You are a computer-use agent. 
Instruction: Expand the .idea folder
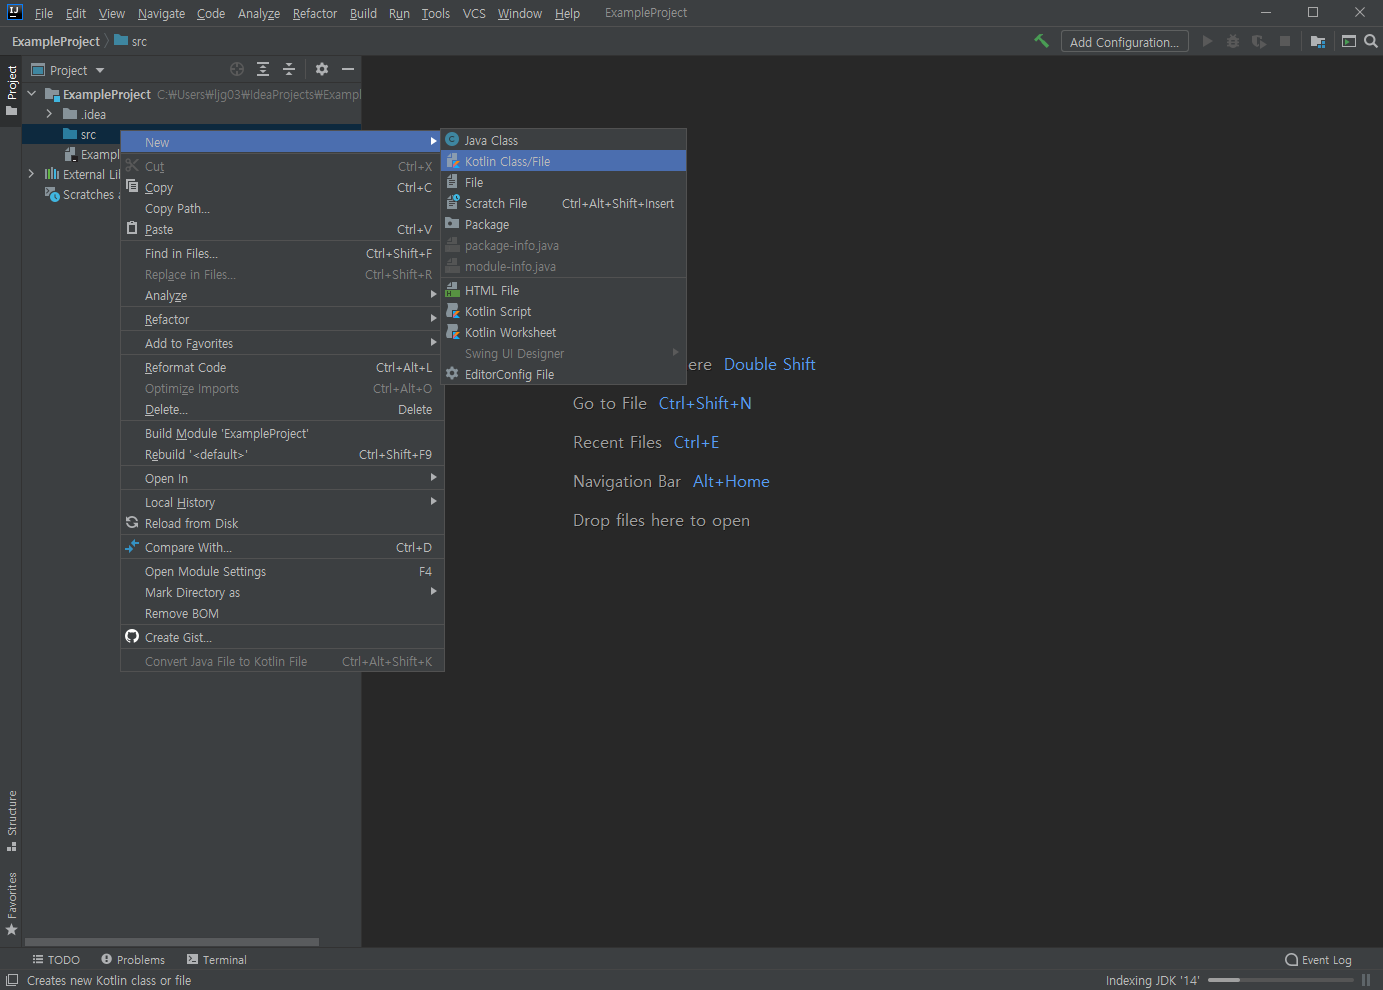(x=49, y=114)
